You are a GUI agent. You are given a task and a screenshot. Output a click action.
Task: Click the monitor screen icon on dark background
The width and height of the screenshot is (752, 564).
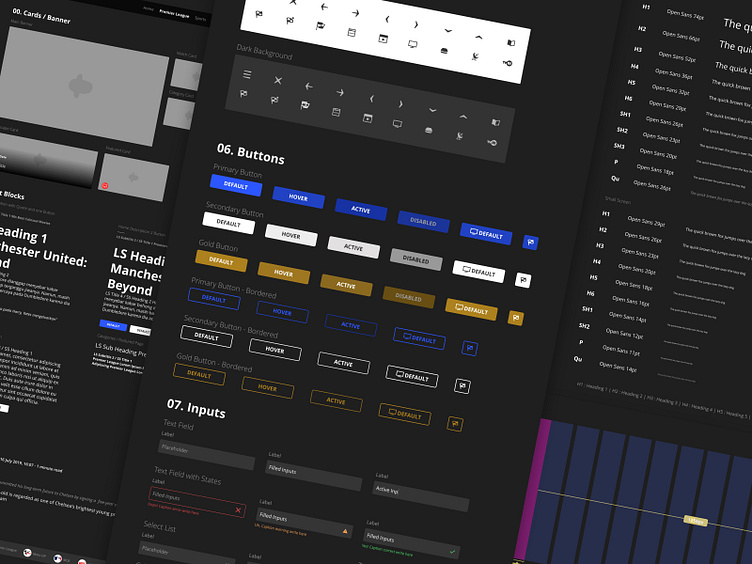(x=398, y=124)
